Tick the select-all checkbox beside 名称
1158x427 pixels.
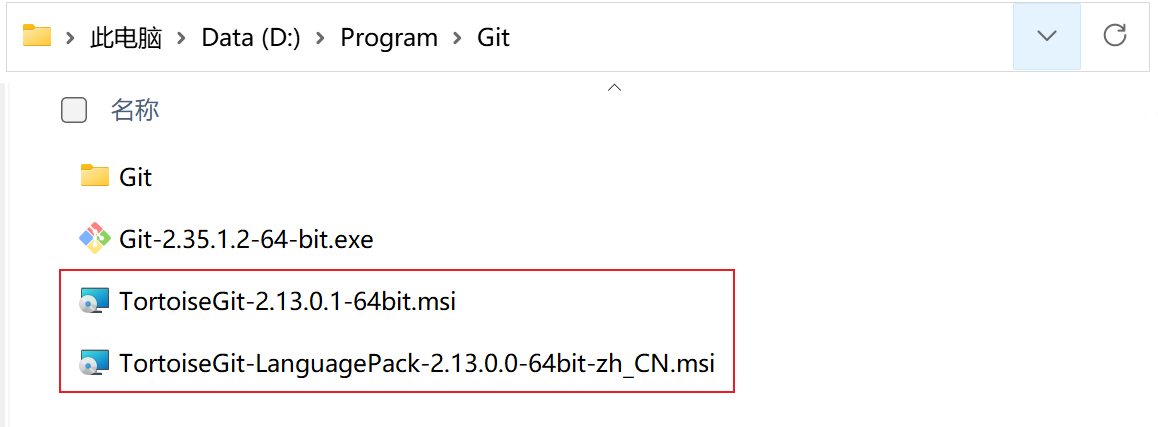74,110
